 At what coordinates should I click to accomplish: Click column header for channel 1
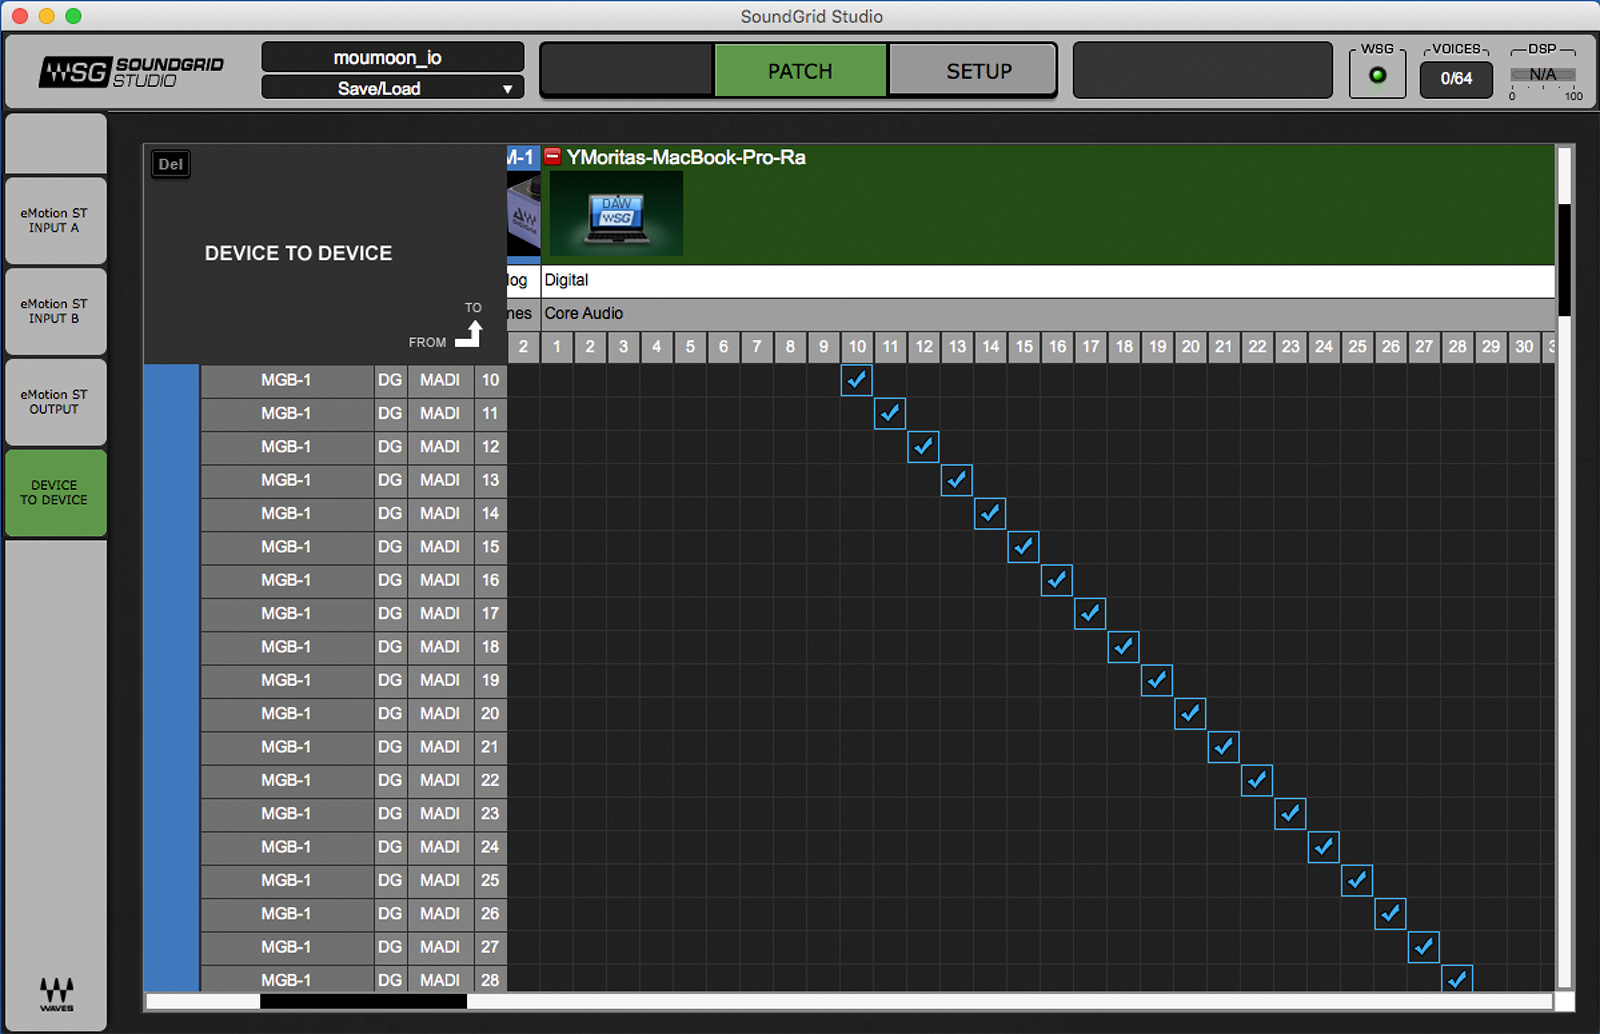[557, 347]
